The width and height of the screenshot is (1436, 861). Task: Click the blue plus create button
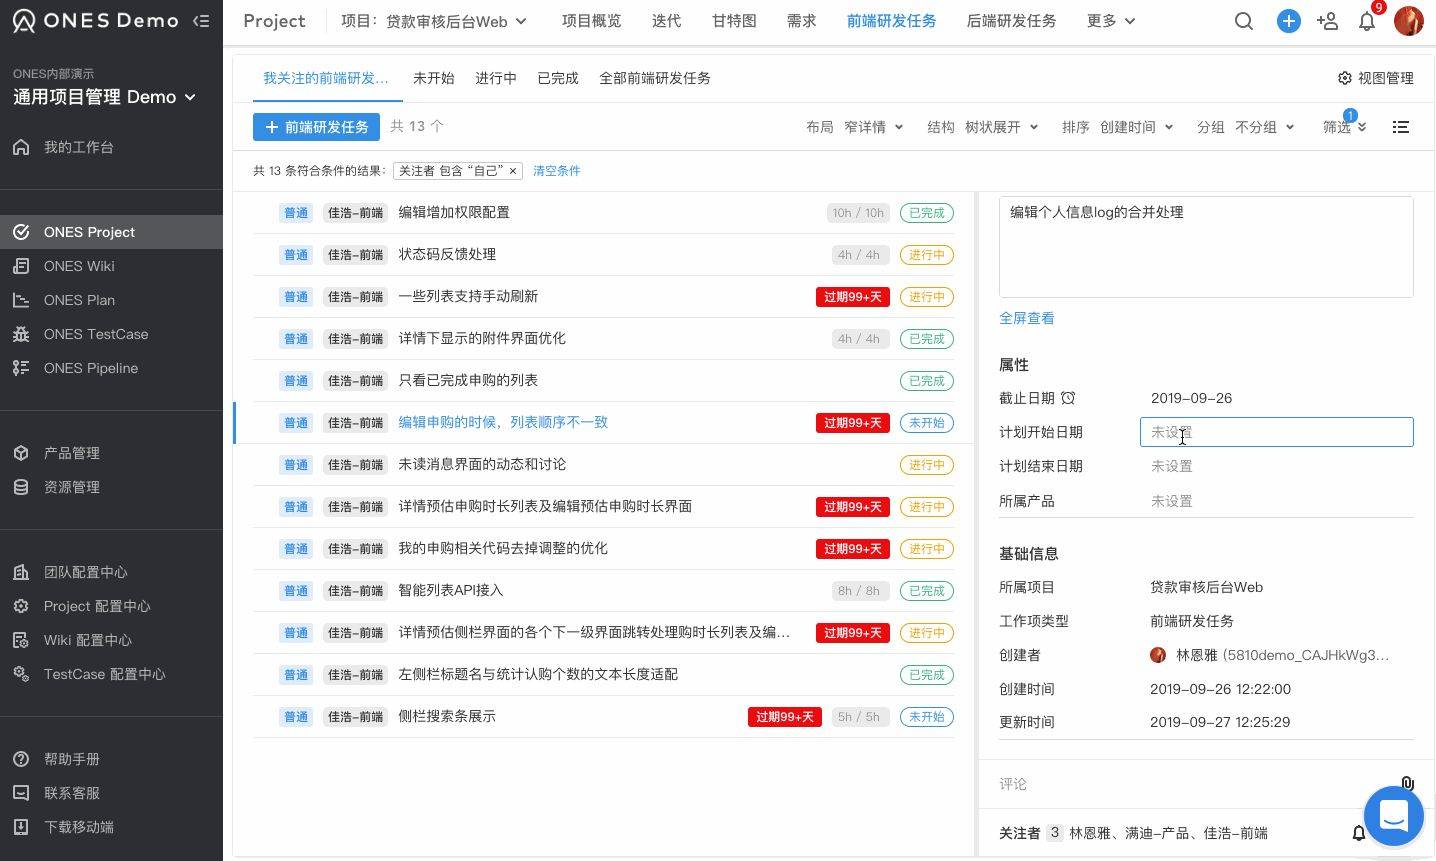1288,21
